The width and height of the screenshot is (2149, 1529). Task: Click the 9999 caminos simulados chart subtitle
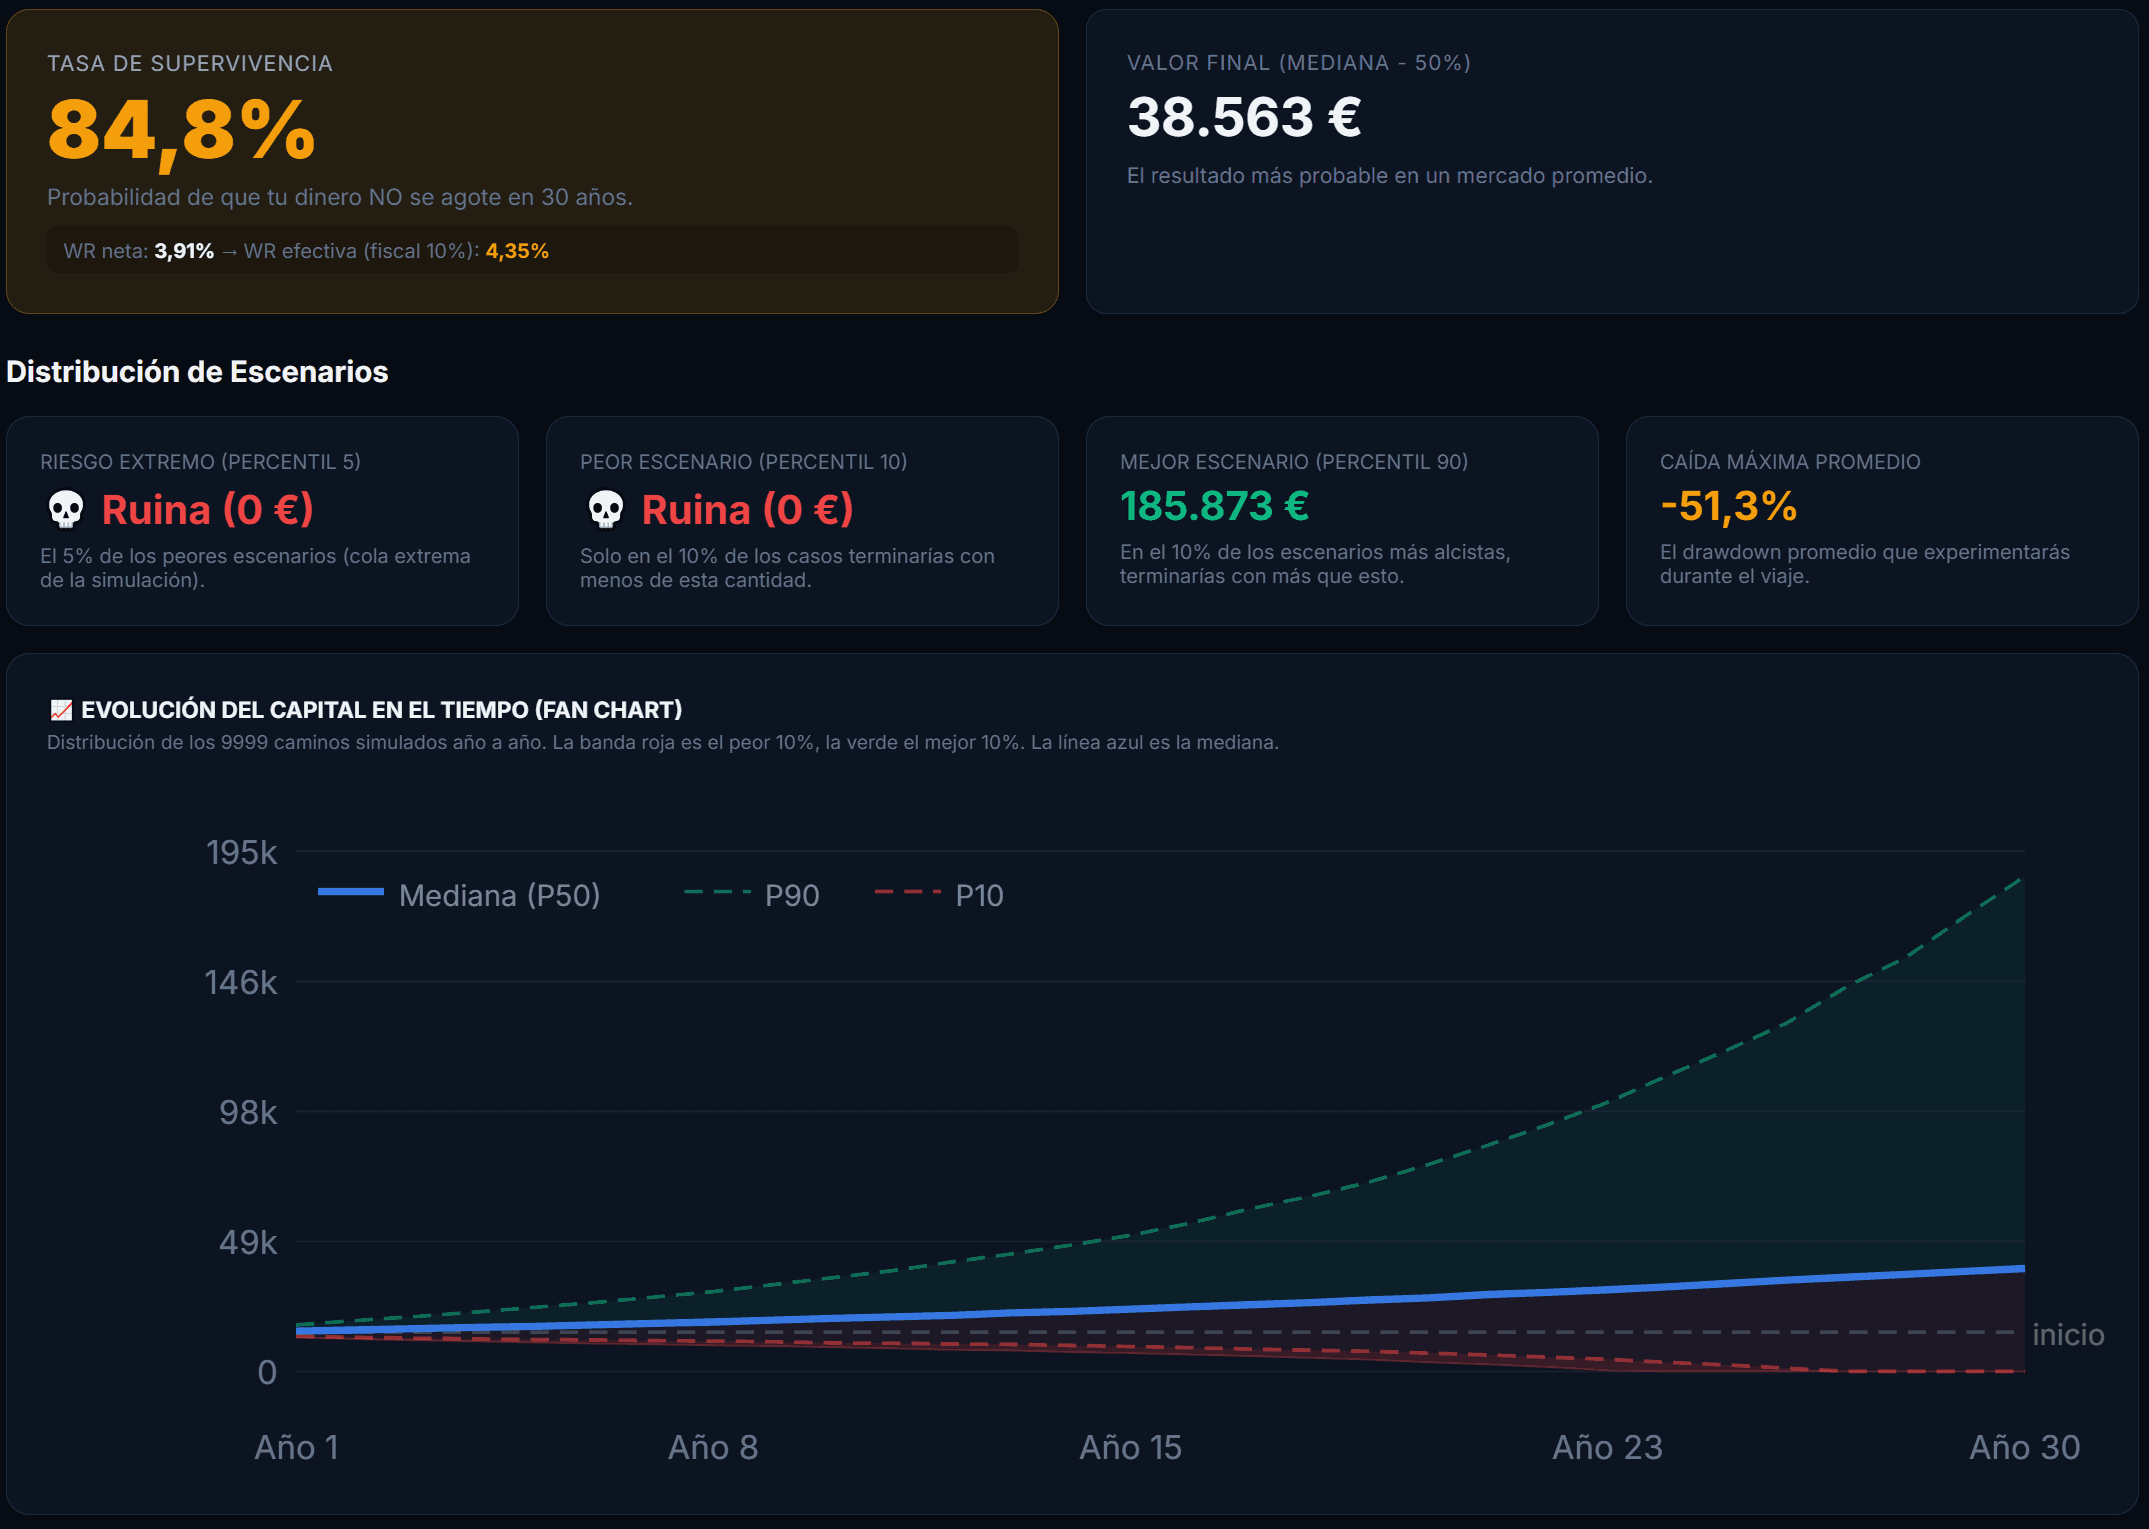point(663,742)
